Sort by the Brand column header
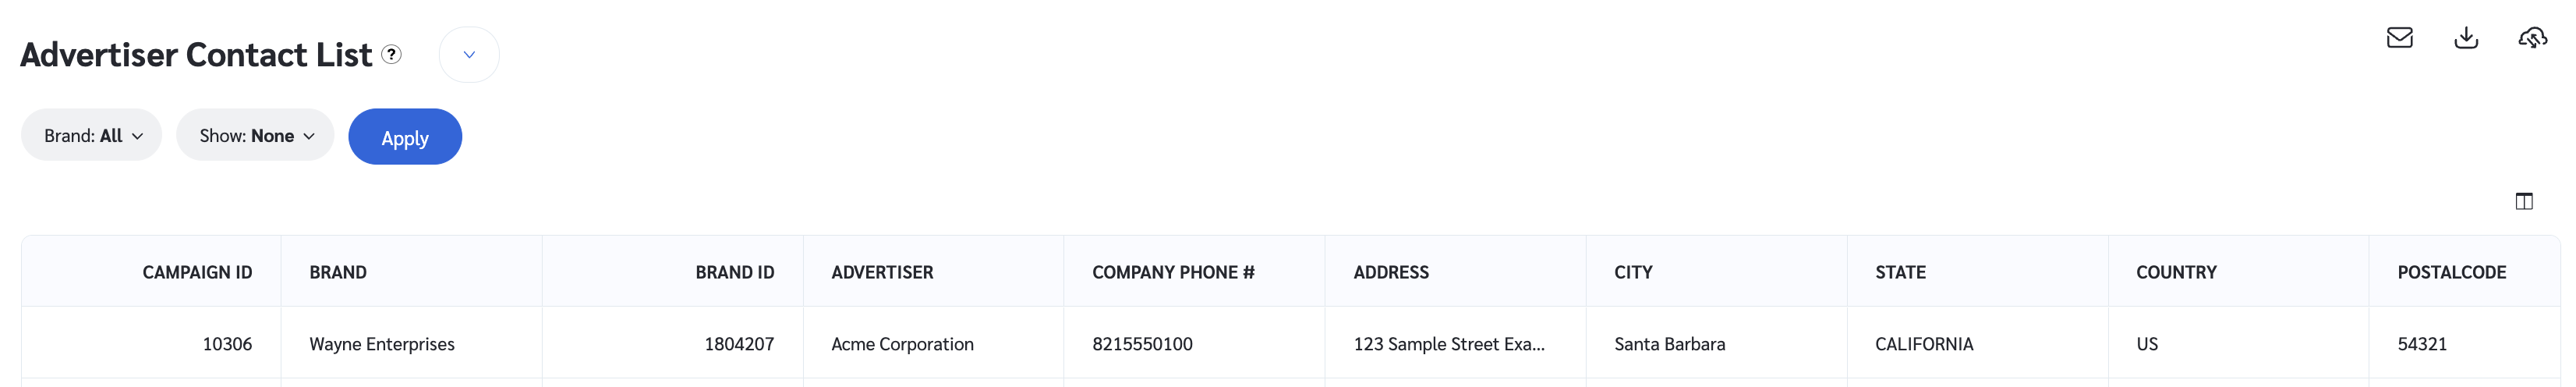Image resolution: width=2576 pixels, height=387 pixels. point(338,272)
